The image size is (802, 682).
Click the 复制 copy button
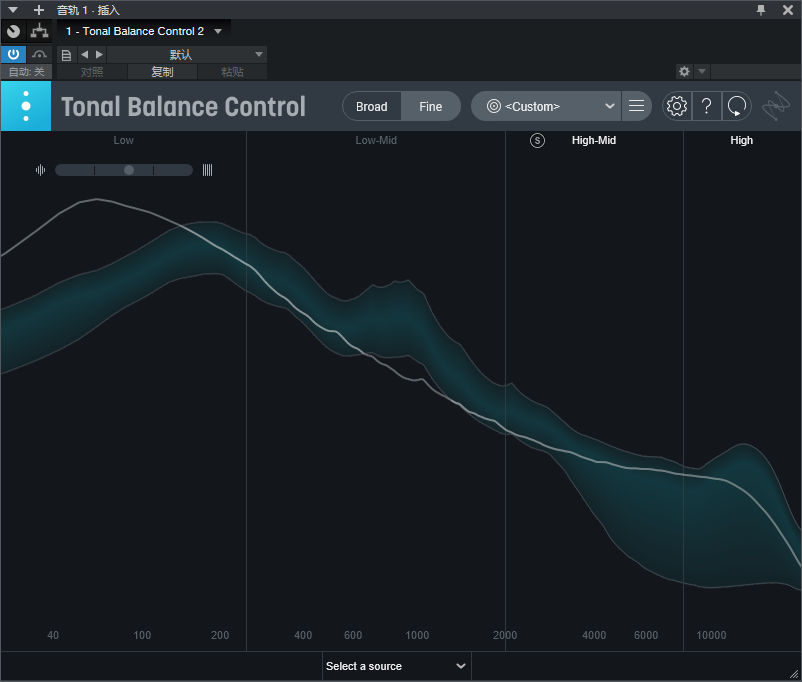pyautogui.click(x=162, y=72)
